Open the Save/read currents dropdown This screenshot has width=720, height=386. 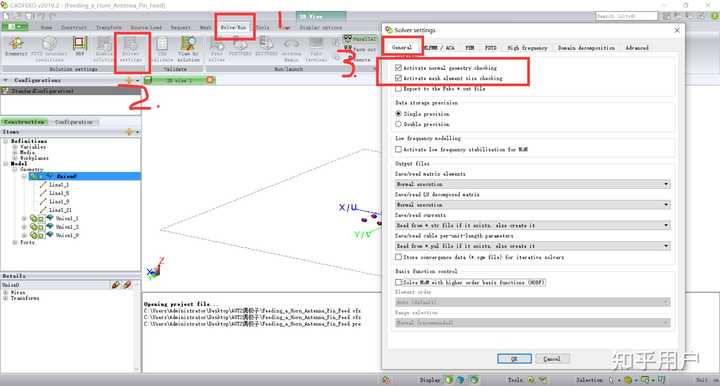tap(532, 225)
